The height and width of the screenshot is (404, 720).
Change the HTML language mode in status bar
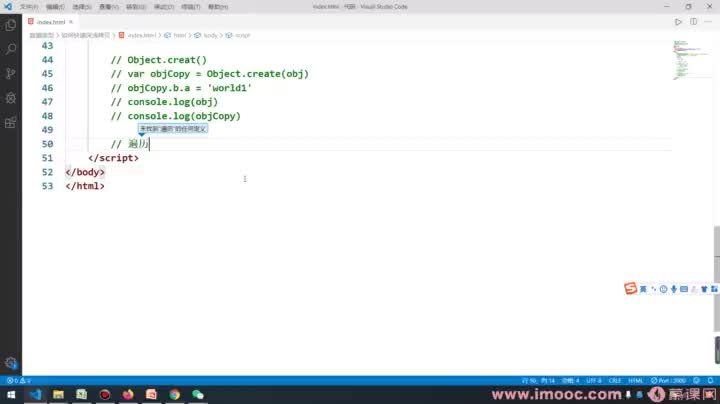636,381
